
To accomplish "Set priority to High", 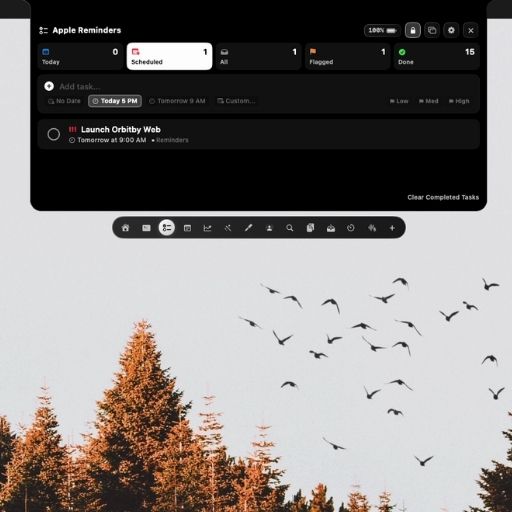I will pos(459,101).
